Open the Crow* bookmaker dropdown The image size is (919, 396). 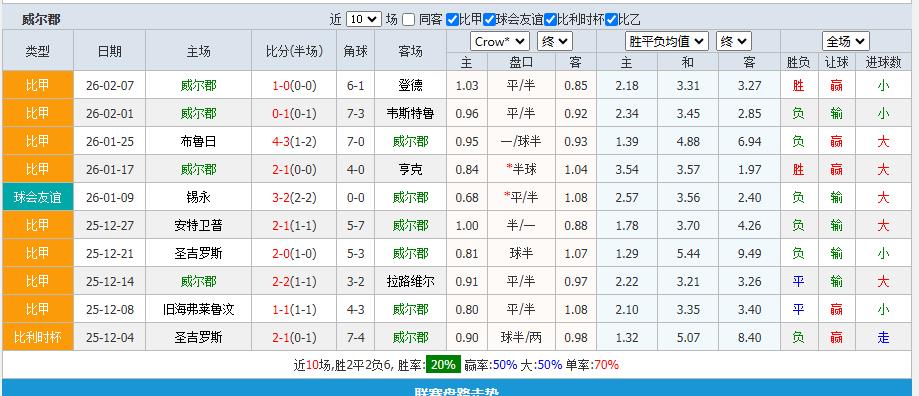coord(499,42)
